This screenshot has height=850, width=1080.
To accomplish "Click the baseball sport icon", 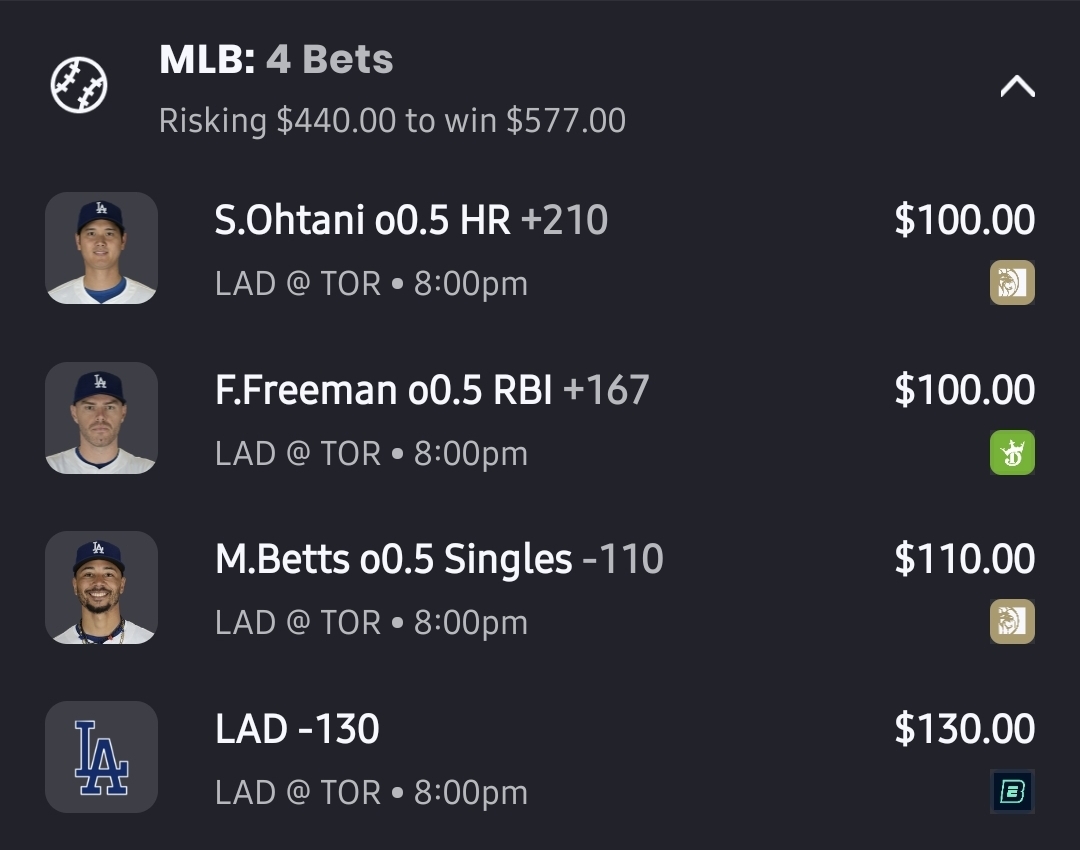I will pyautogui.click(x=79, y=86).
